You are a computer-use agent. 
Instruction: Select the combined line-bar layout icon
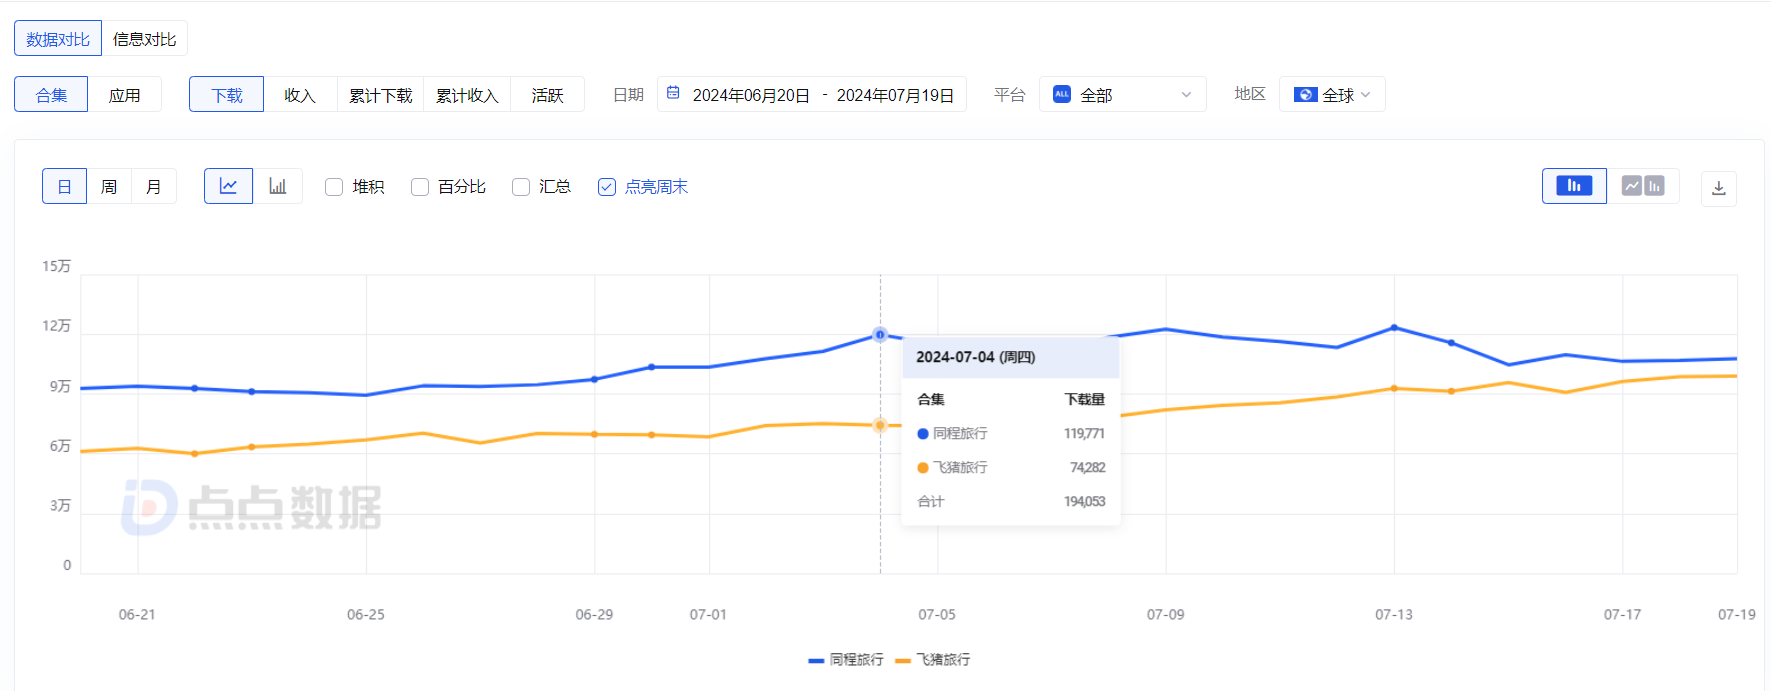click(1643, 186)
